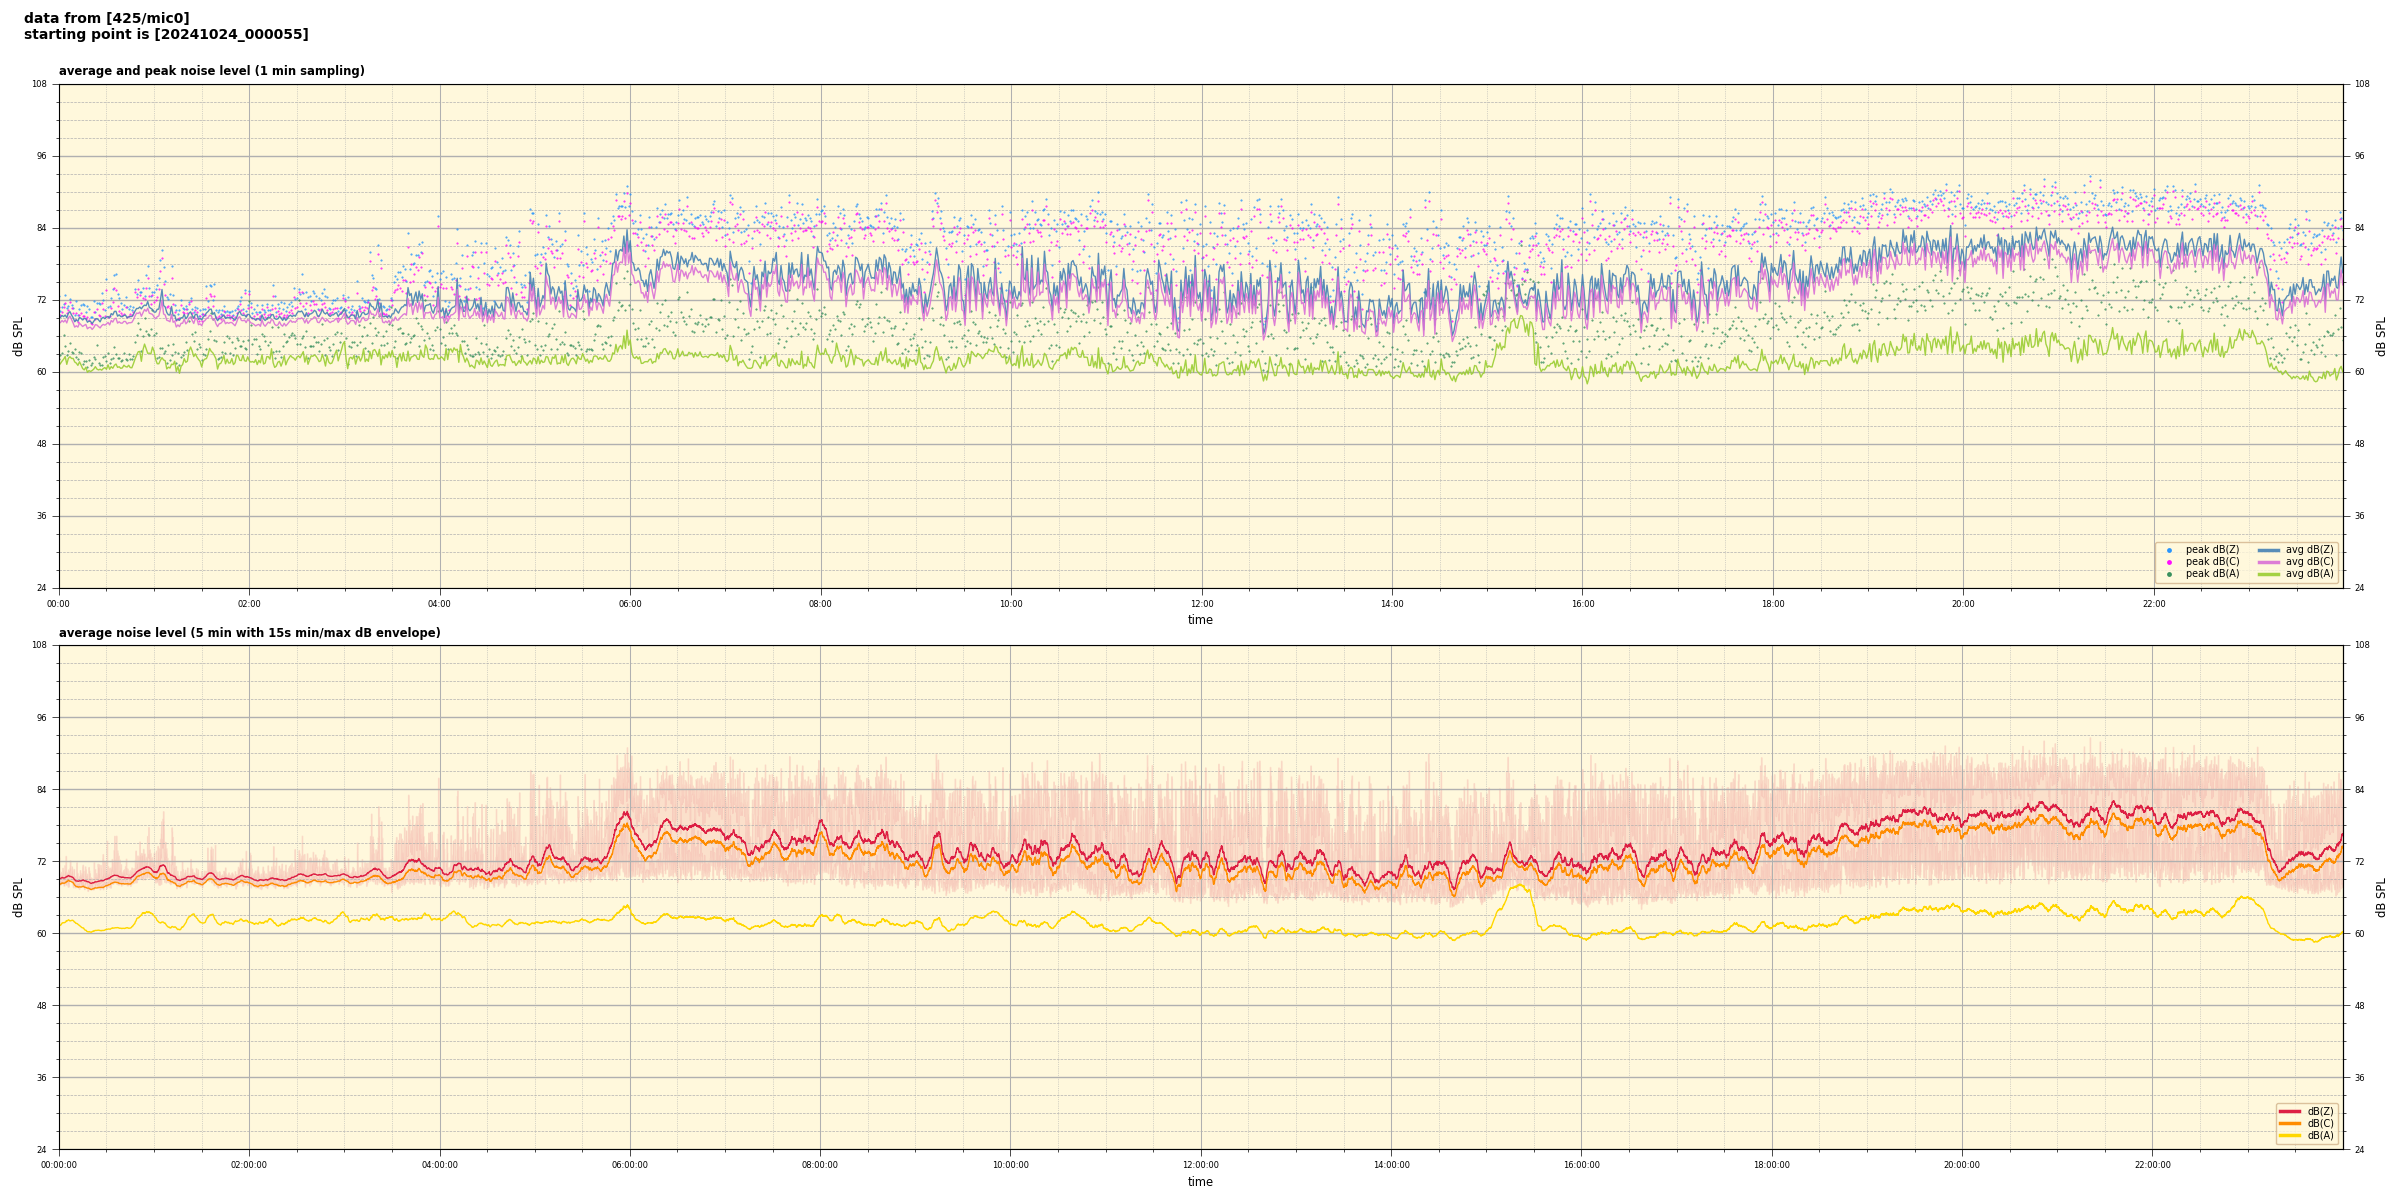2400x1200 pixels.
Task: Click the 'data from [425/mic0]' header text
Action: click(x=106, y=18)
